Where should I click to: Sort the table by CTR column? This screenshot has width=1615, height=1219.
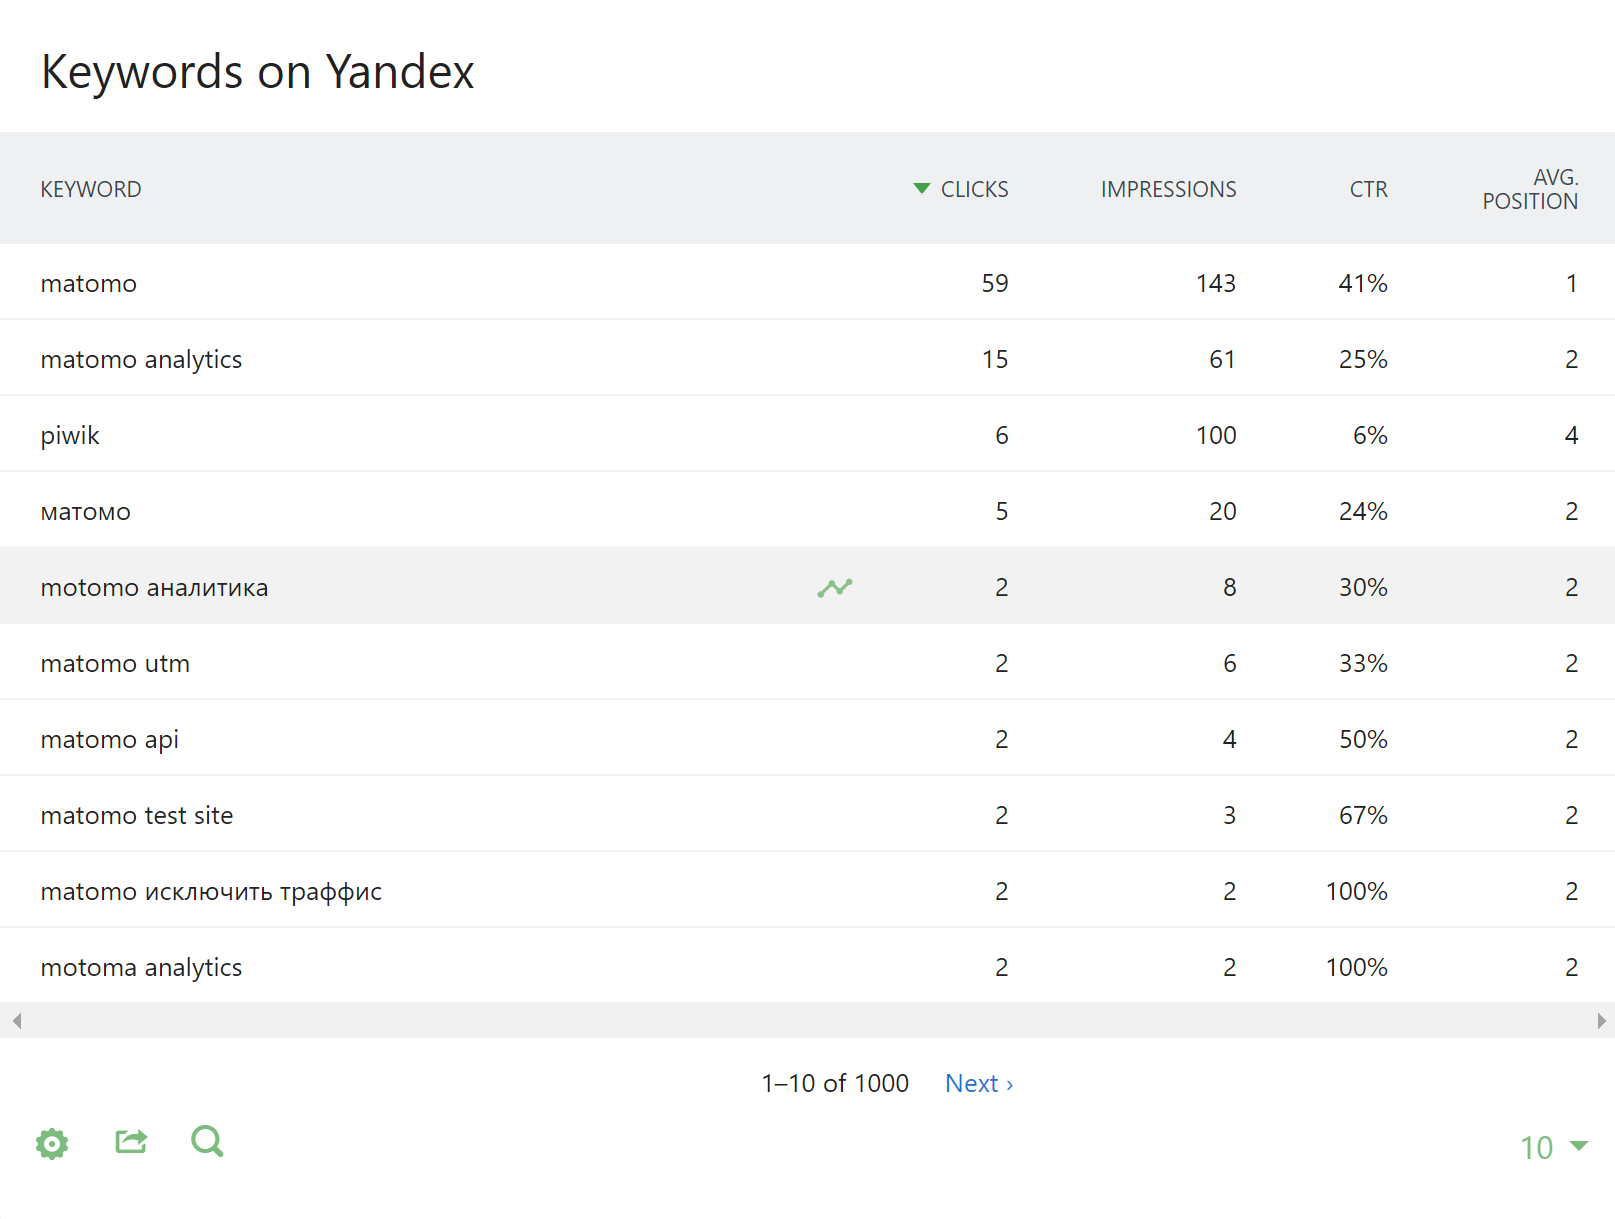click(x=1368, y=189)
